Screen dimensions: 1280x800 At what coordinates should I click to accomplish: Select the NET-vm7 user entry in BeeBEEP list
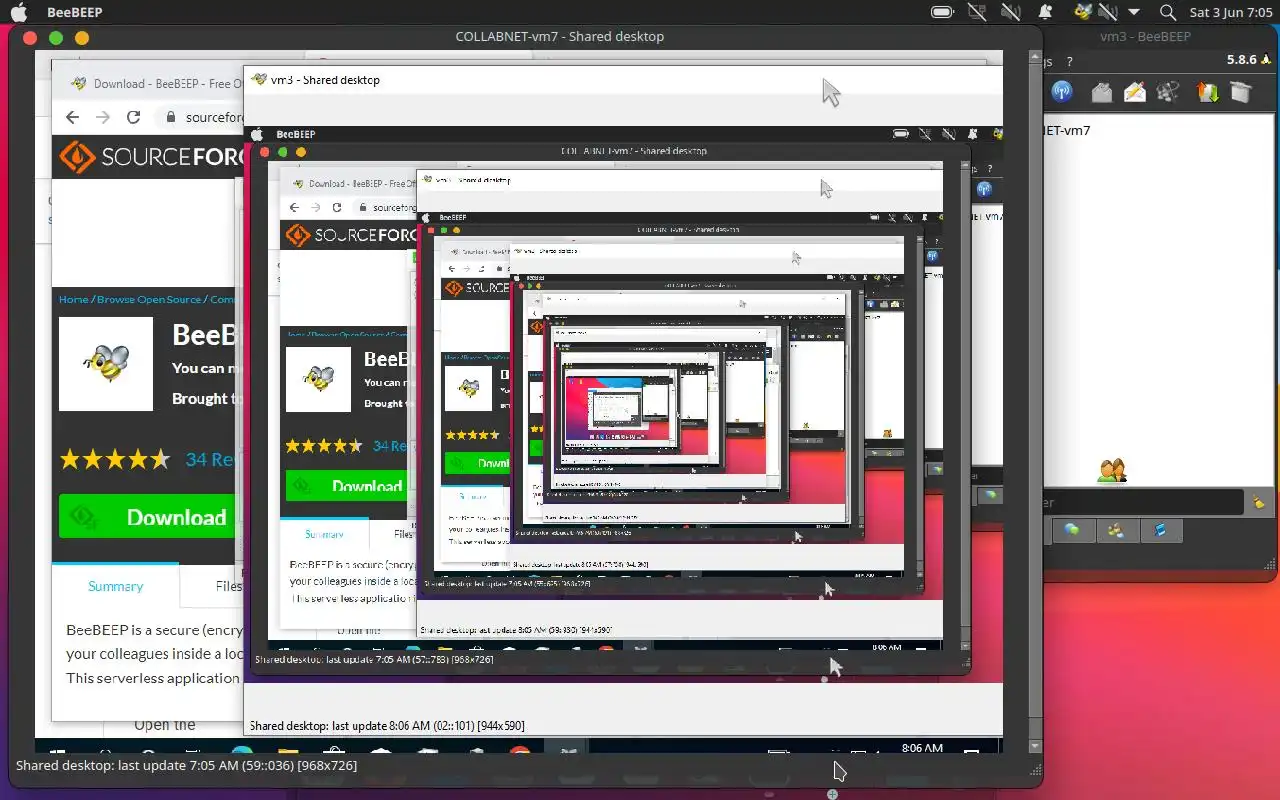pos(1066,130)
